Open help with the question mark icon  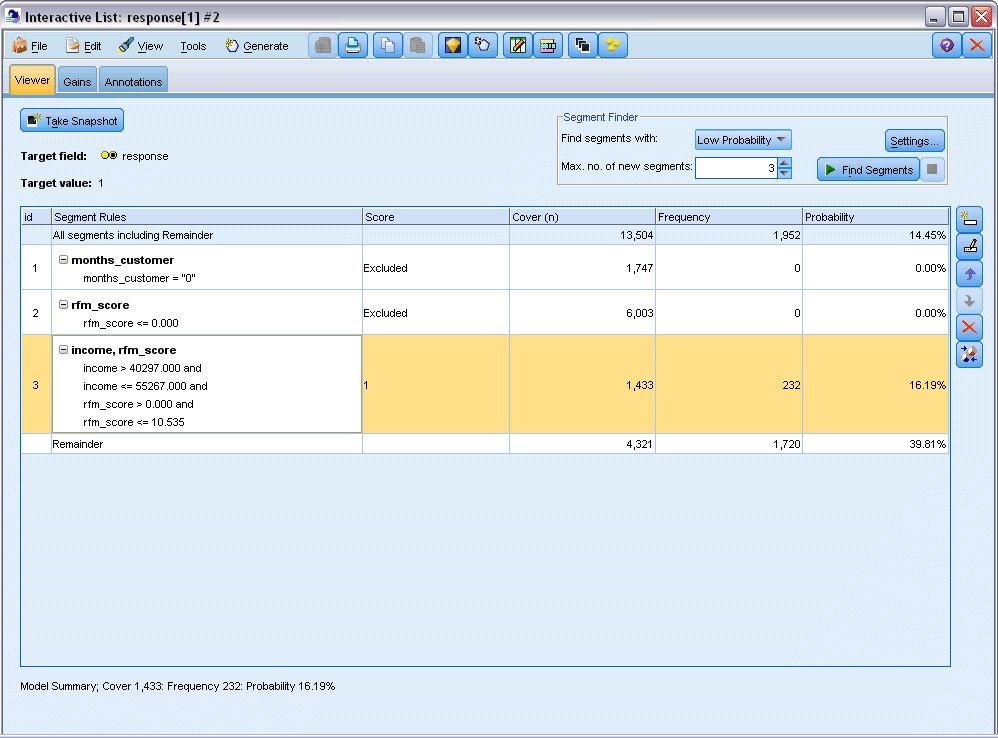pyautogui.click(x=946, y=45)
